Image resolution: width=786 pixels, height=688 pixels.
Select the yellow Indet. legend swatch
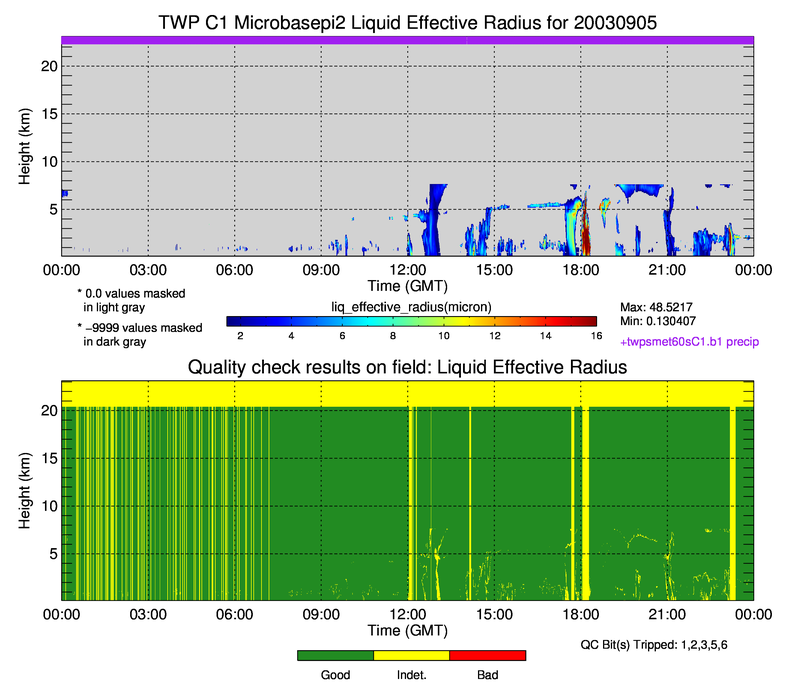411,655
